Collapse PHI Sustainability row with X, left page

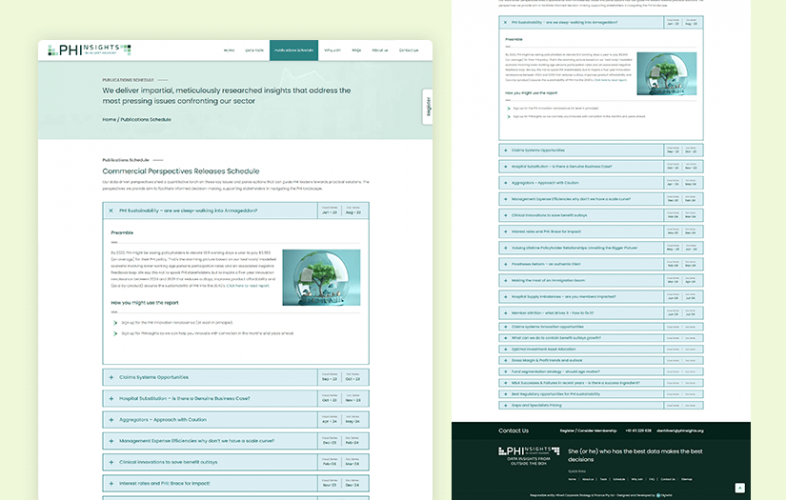coord(111,211)
